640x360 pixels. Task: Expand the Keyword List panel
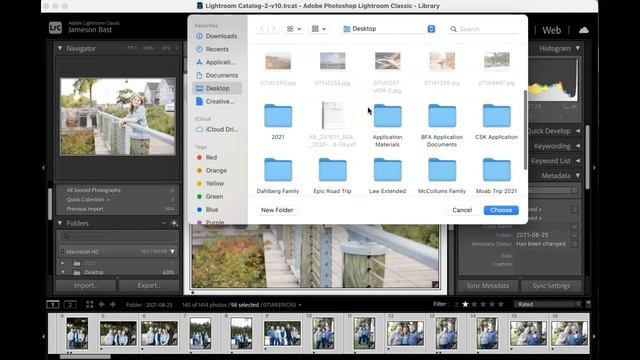[x=578, y=161]
